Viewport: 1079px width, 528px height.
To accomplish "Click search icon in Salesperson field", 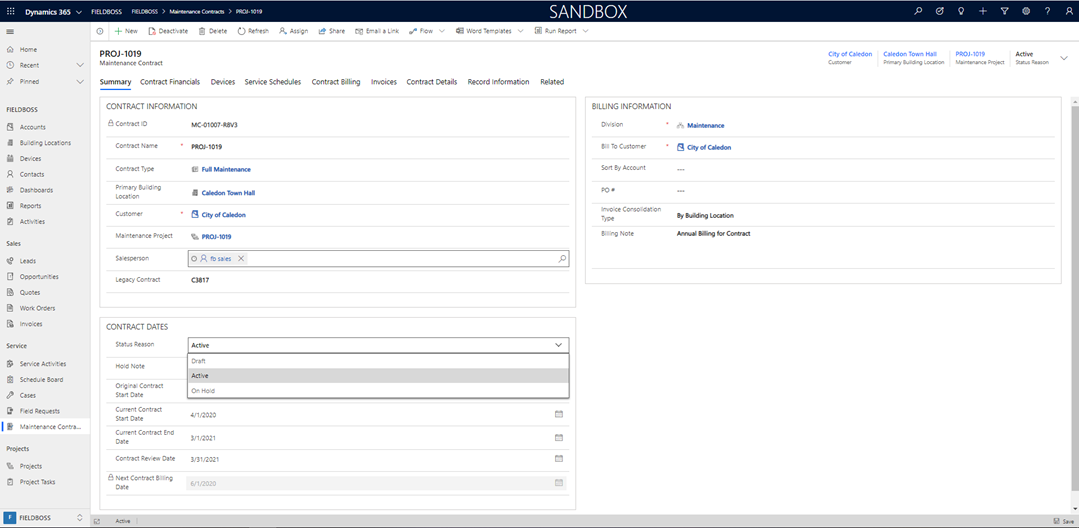I will tap(562, 259).
